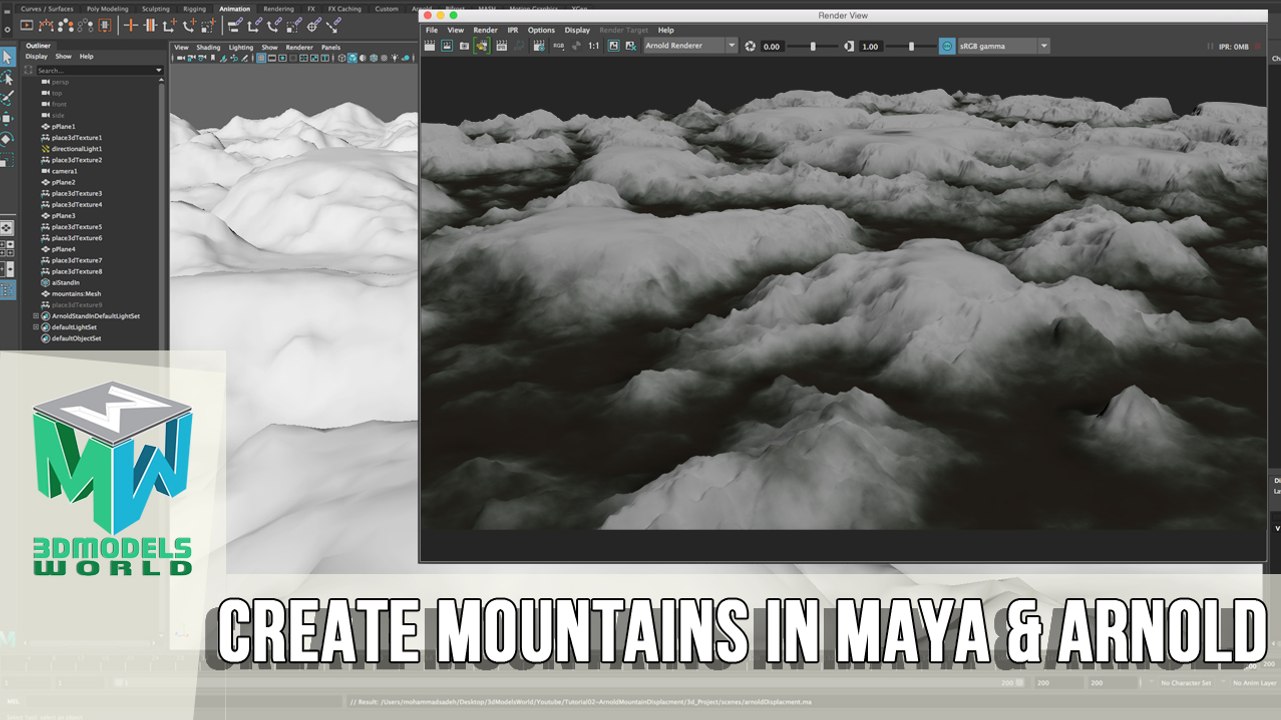
Task: Click the exposure value field 0.00
Action: click(772, 46)
